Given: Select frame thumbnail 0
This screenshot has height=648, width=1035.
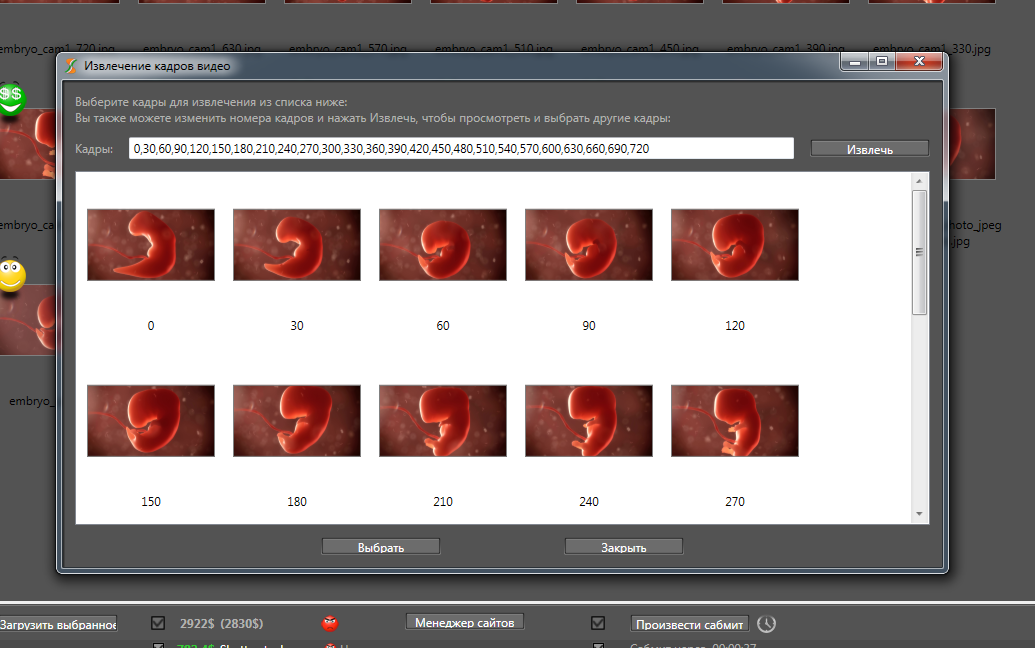Looking at the screenshot, I should pos(150,245).
